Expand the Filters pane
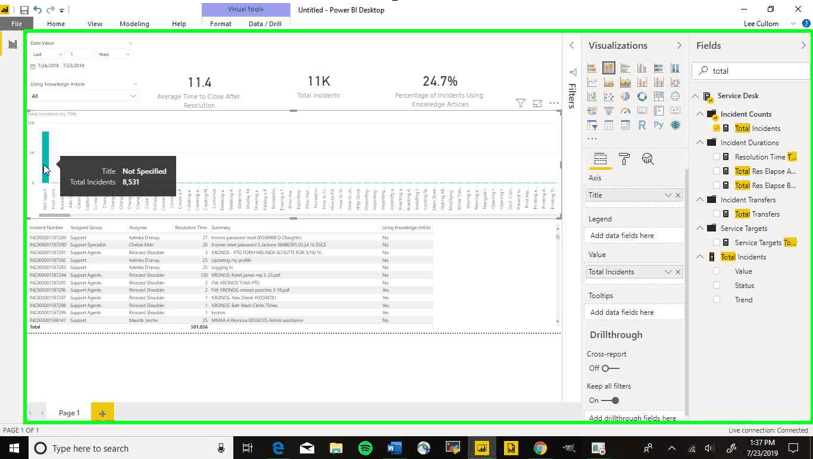 pyautogui.click(x=572, y=46)
